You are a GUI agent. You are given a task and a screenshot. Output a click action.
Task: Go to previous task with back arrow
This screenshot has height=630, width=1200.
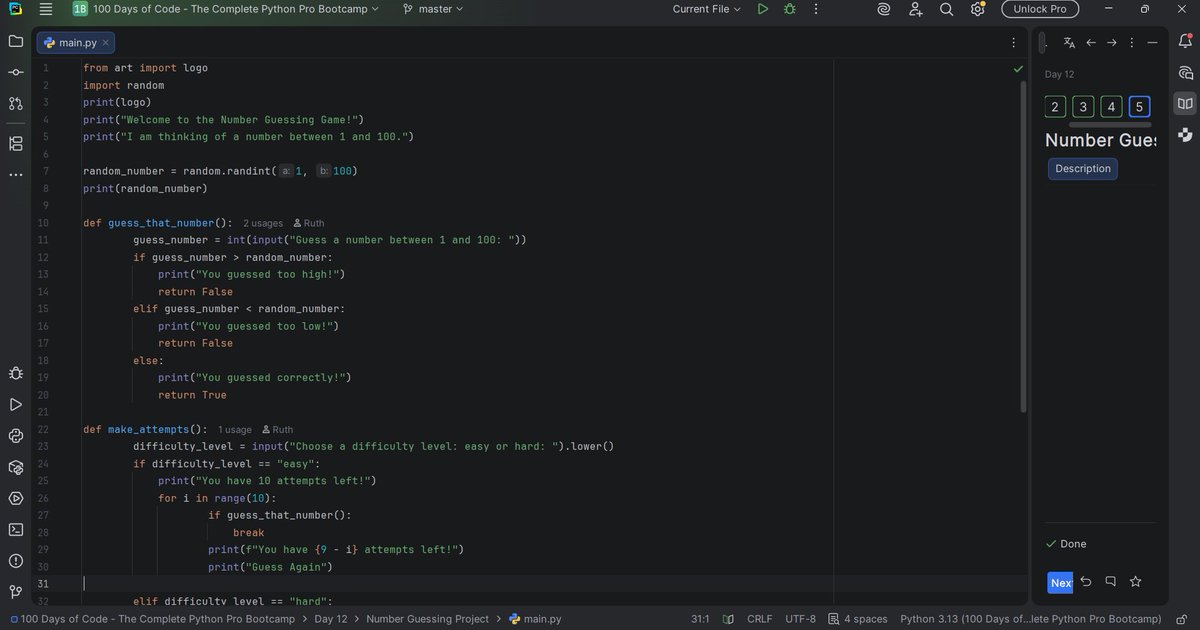pyautogui.click(x=1091, y=43)
